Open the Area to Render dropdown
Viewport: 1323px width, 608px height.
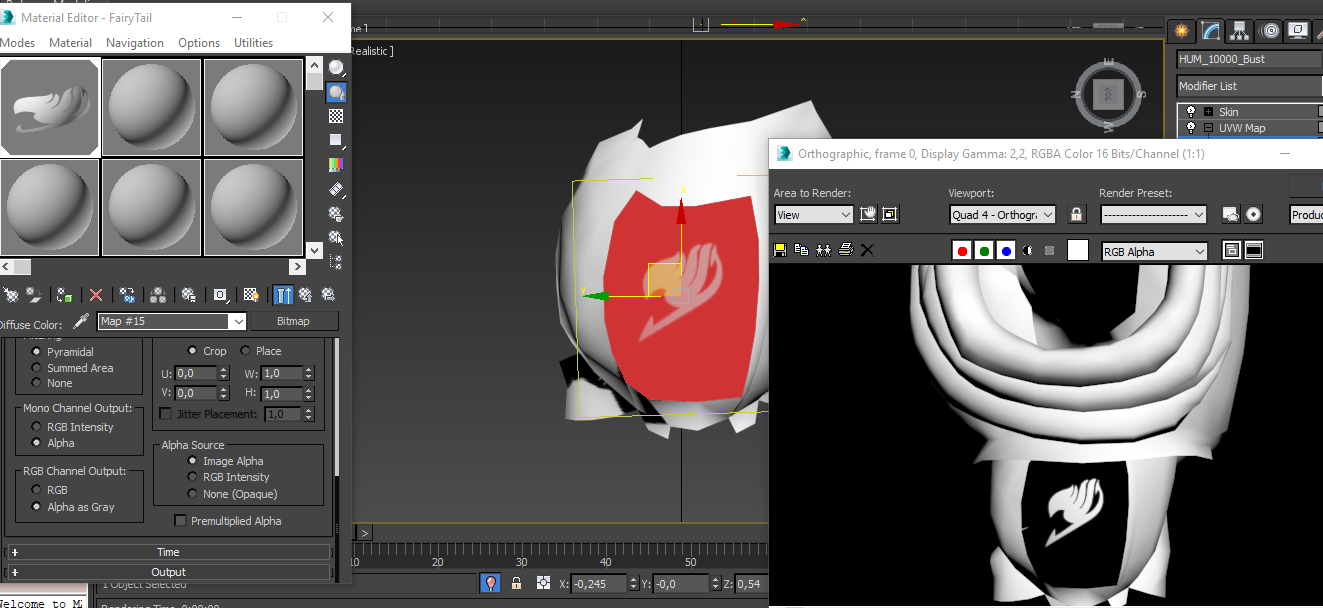point(814,214)
